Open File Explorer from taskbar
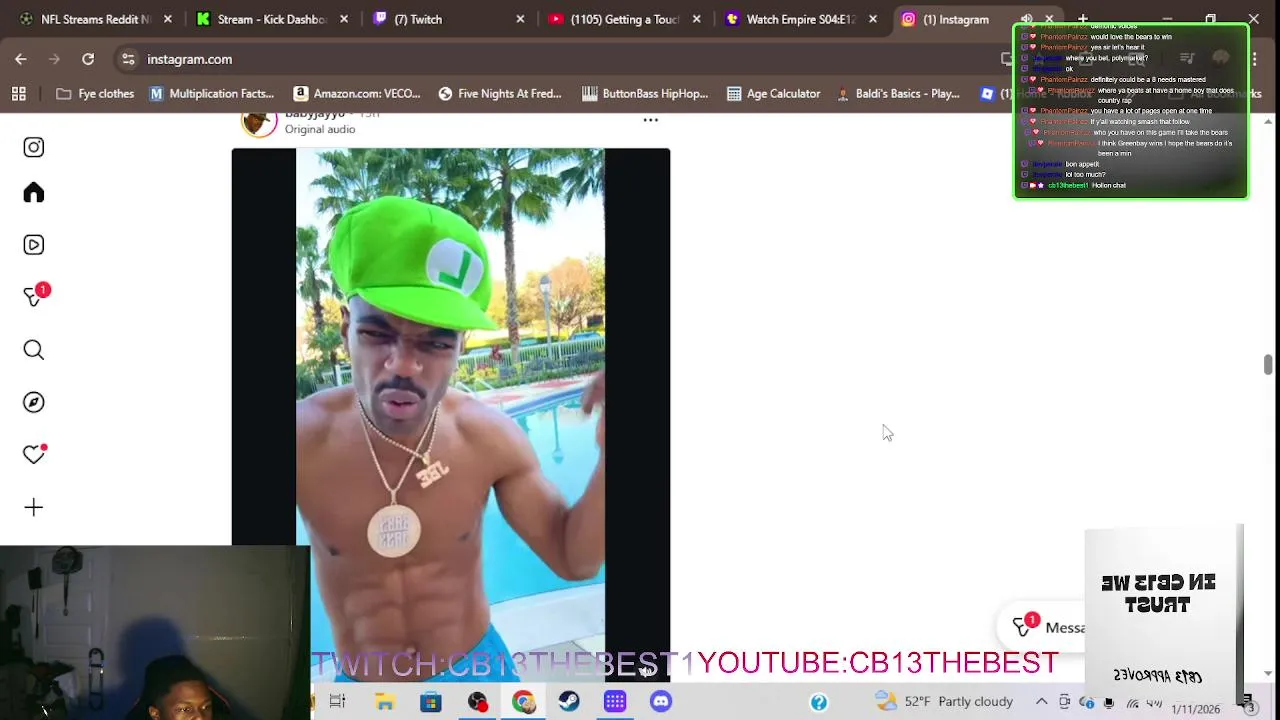This screenshot has height=720, width=1280. point(384,701)
